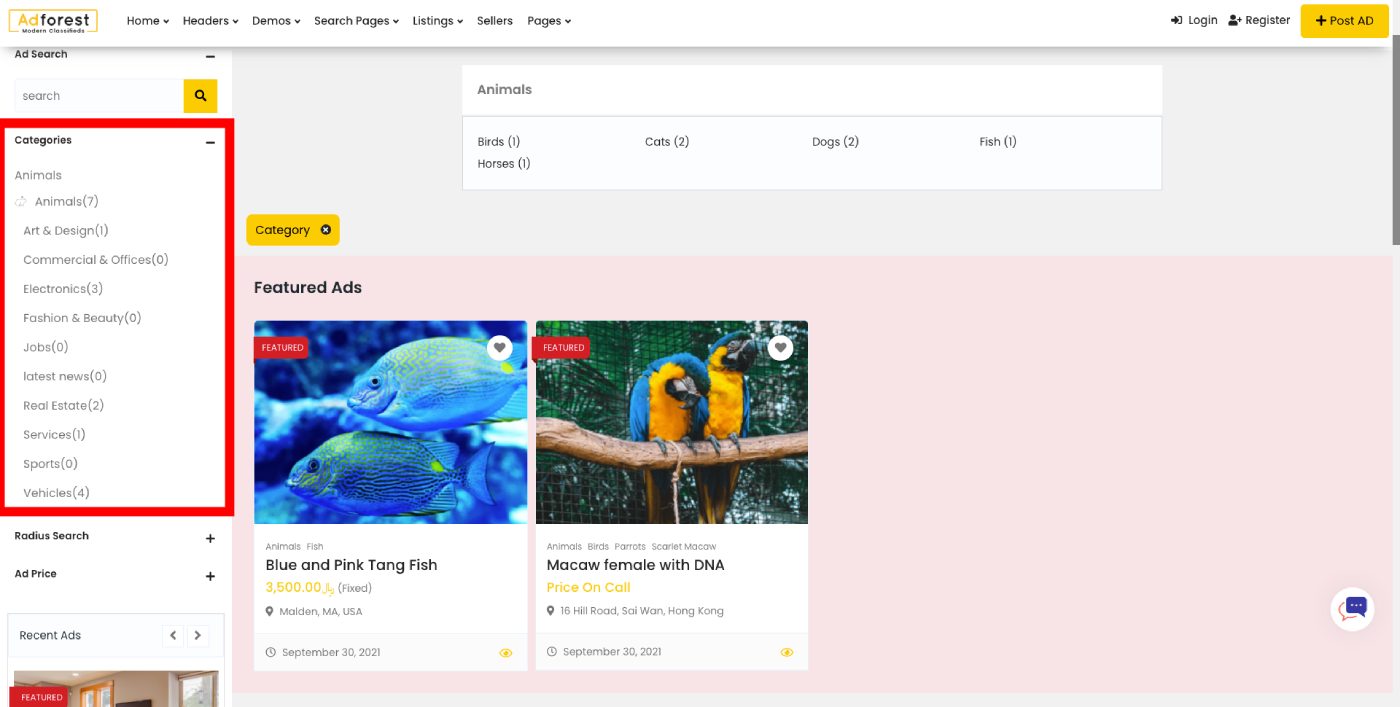Click the next arrow in Recent Ads carousel
The width and height of the screenshot is (1400, 707).
click(x=198, y=635)
